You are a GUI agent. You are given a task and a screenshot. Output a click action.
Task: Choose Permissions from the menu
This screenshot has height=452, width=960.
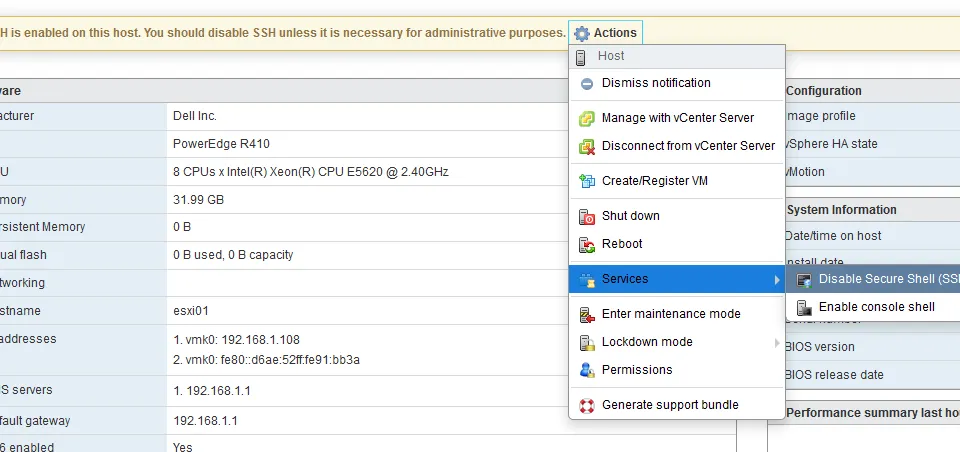[636, 370]
